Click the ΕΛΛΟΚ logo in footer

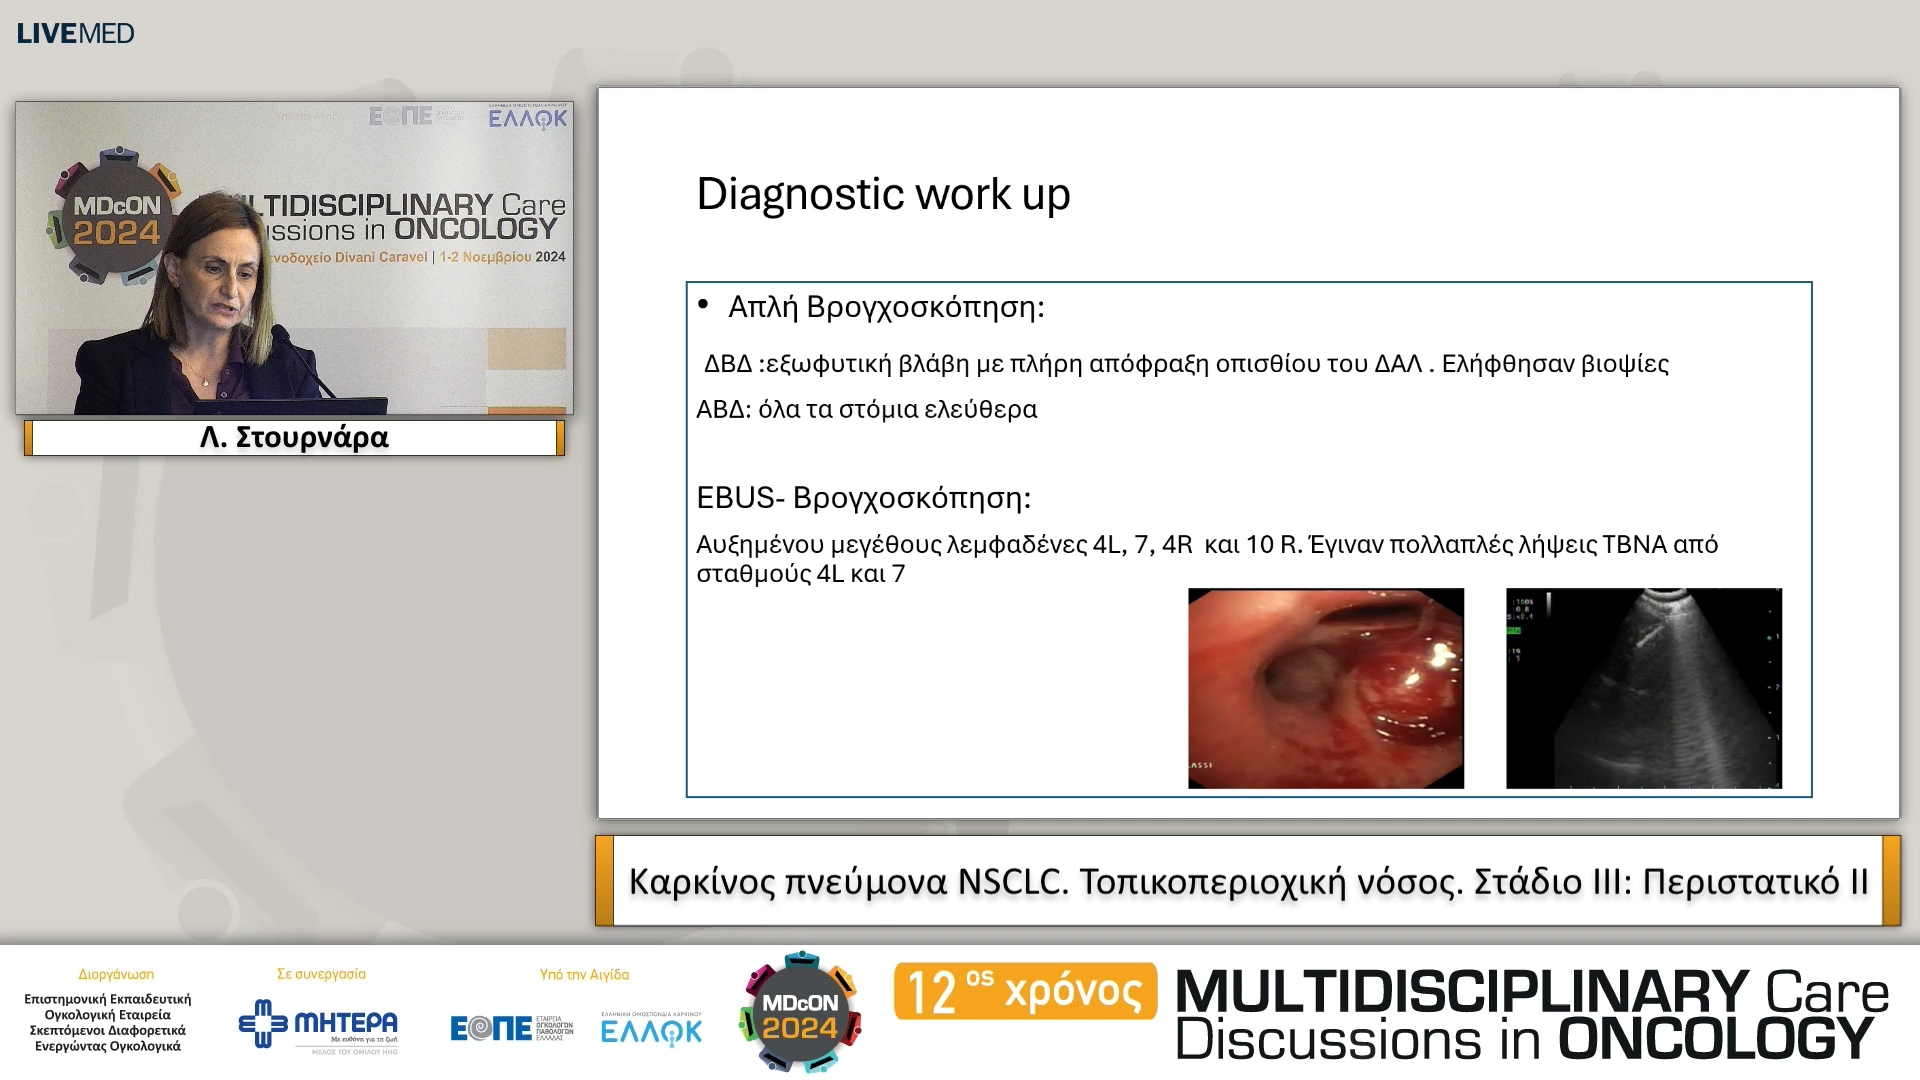tap(651, 1029)
